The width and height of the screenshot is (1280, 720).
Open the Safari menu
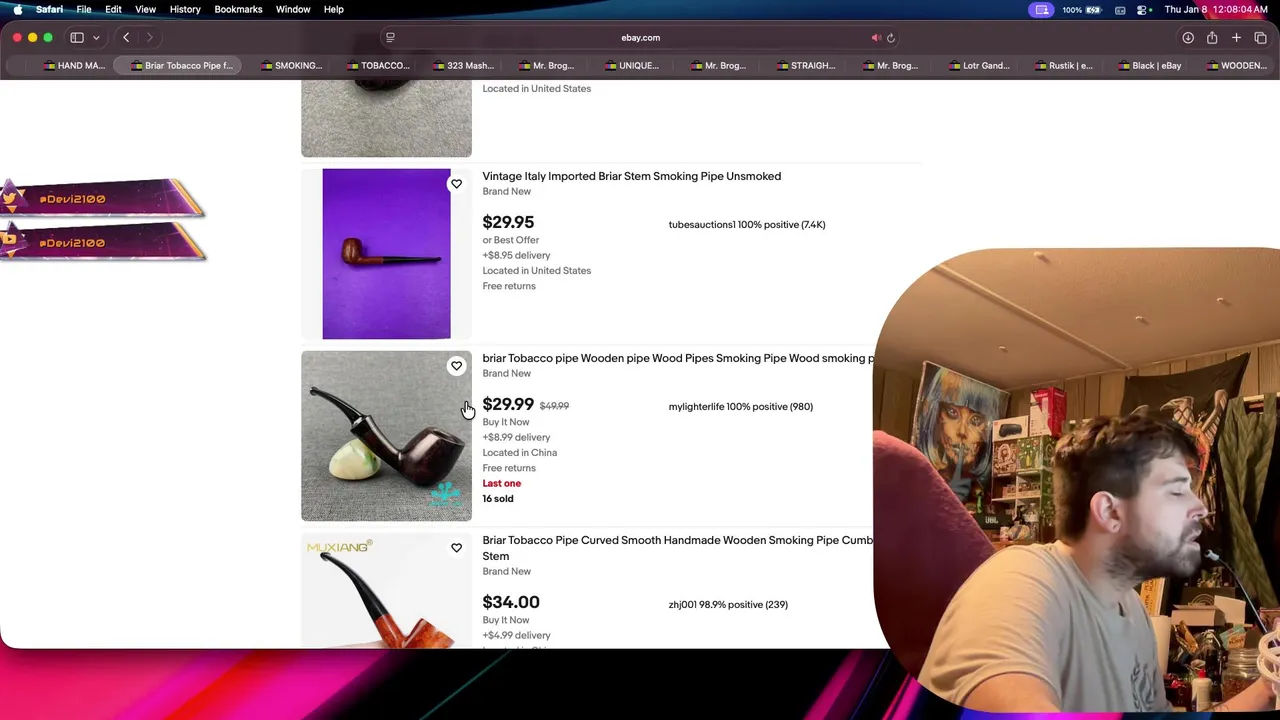[49, 10]
